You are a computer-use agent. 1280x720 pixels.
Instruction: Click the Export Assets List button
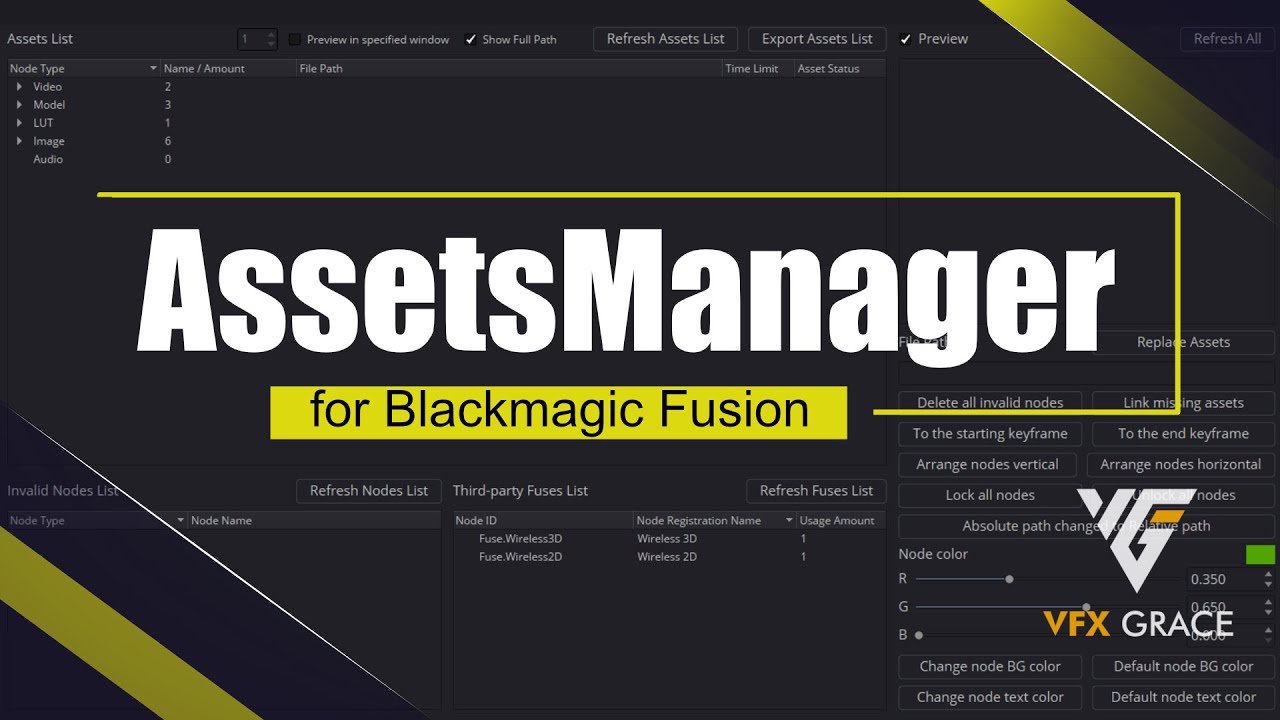(817, 39)
